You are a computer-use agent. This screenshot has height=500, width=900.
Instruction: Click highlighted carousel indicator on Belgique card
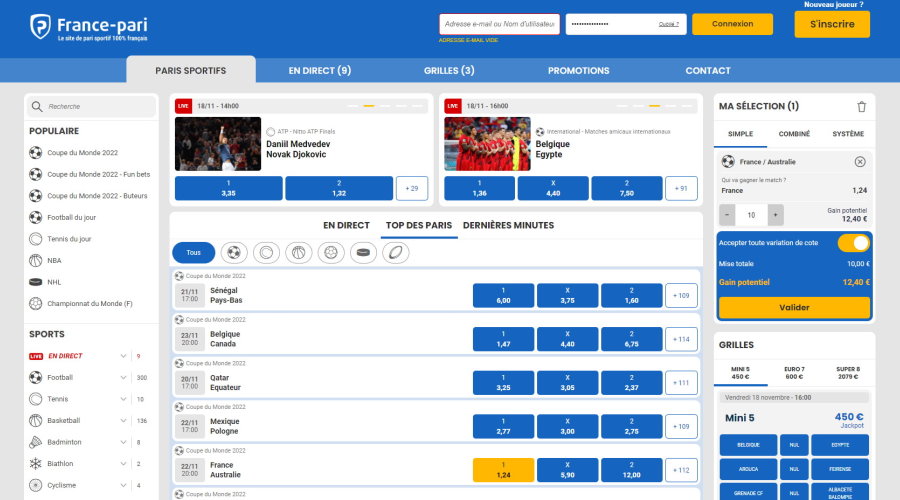pyautogui.click(x=654, y=106)
